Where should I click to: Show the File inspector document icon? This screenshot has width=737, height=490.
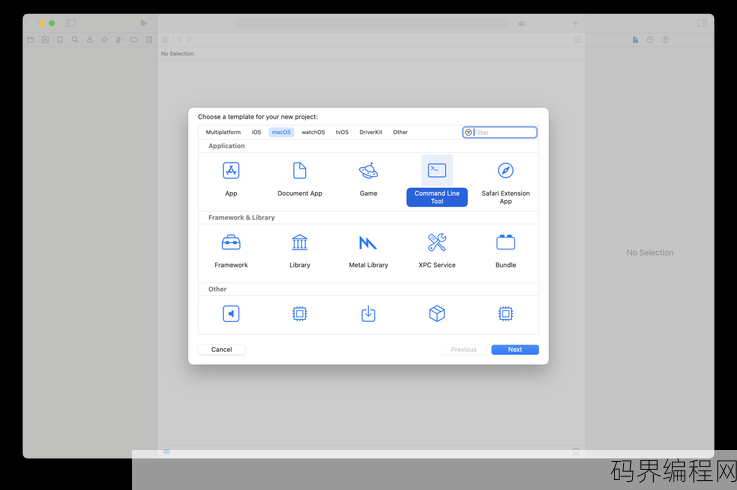pyautogui.click(x=635, y=40)
